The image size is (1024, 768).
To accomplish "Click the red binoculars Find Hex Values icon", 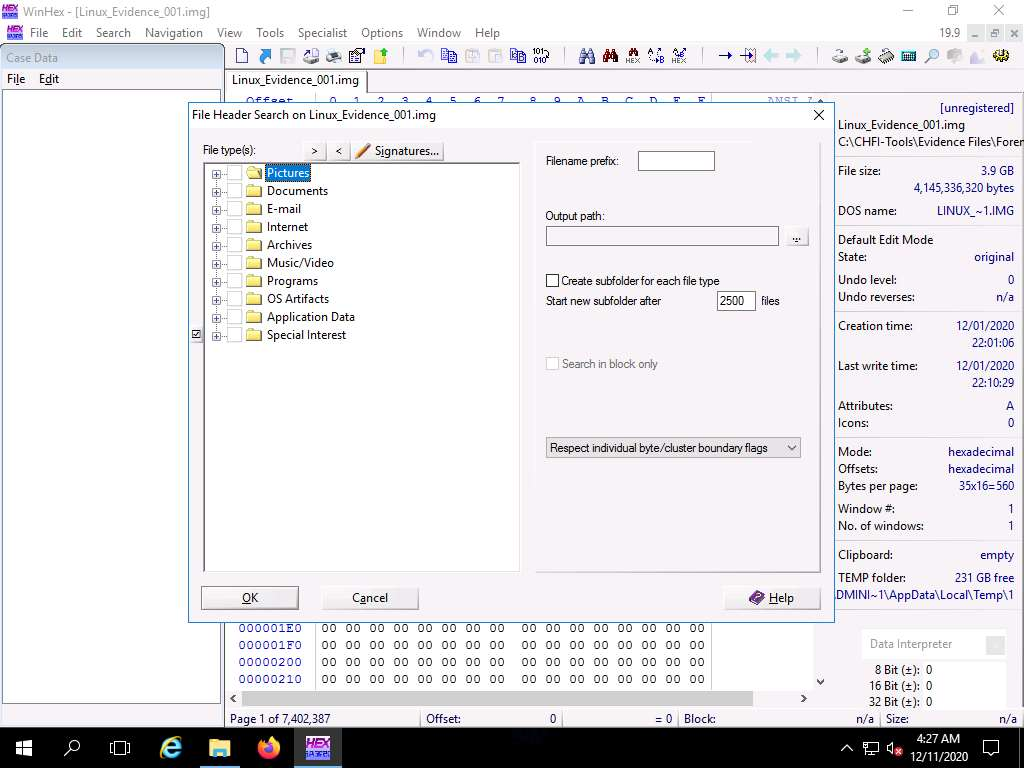I will click(610, 56).
